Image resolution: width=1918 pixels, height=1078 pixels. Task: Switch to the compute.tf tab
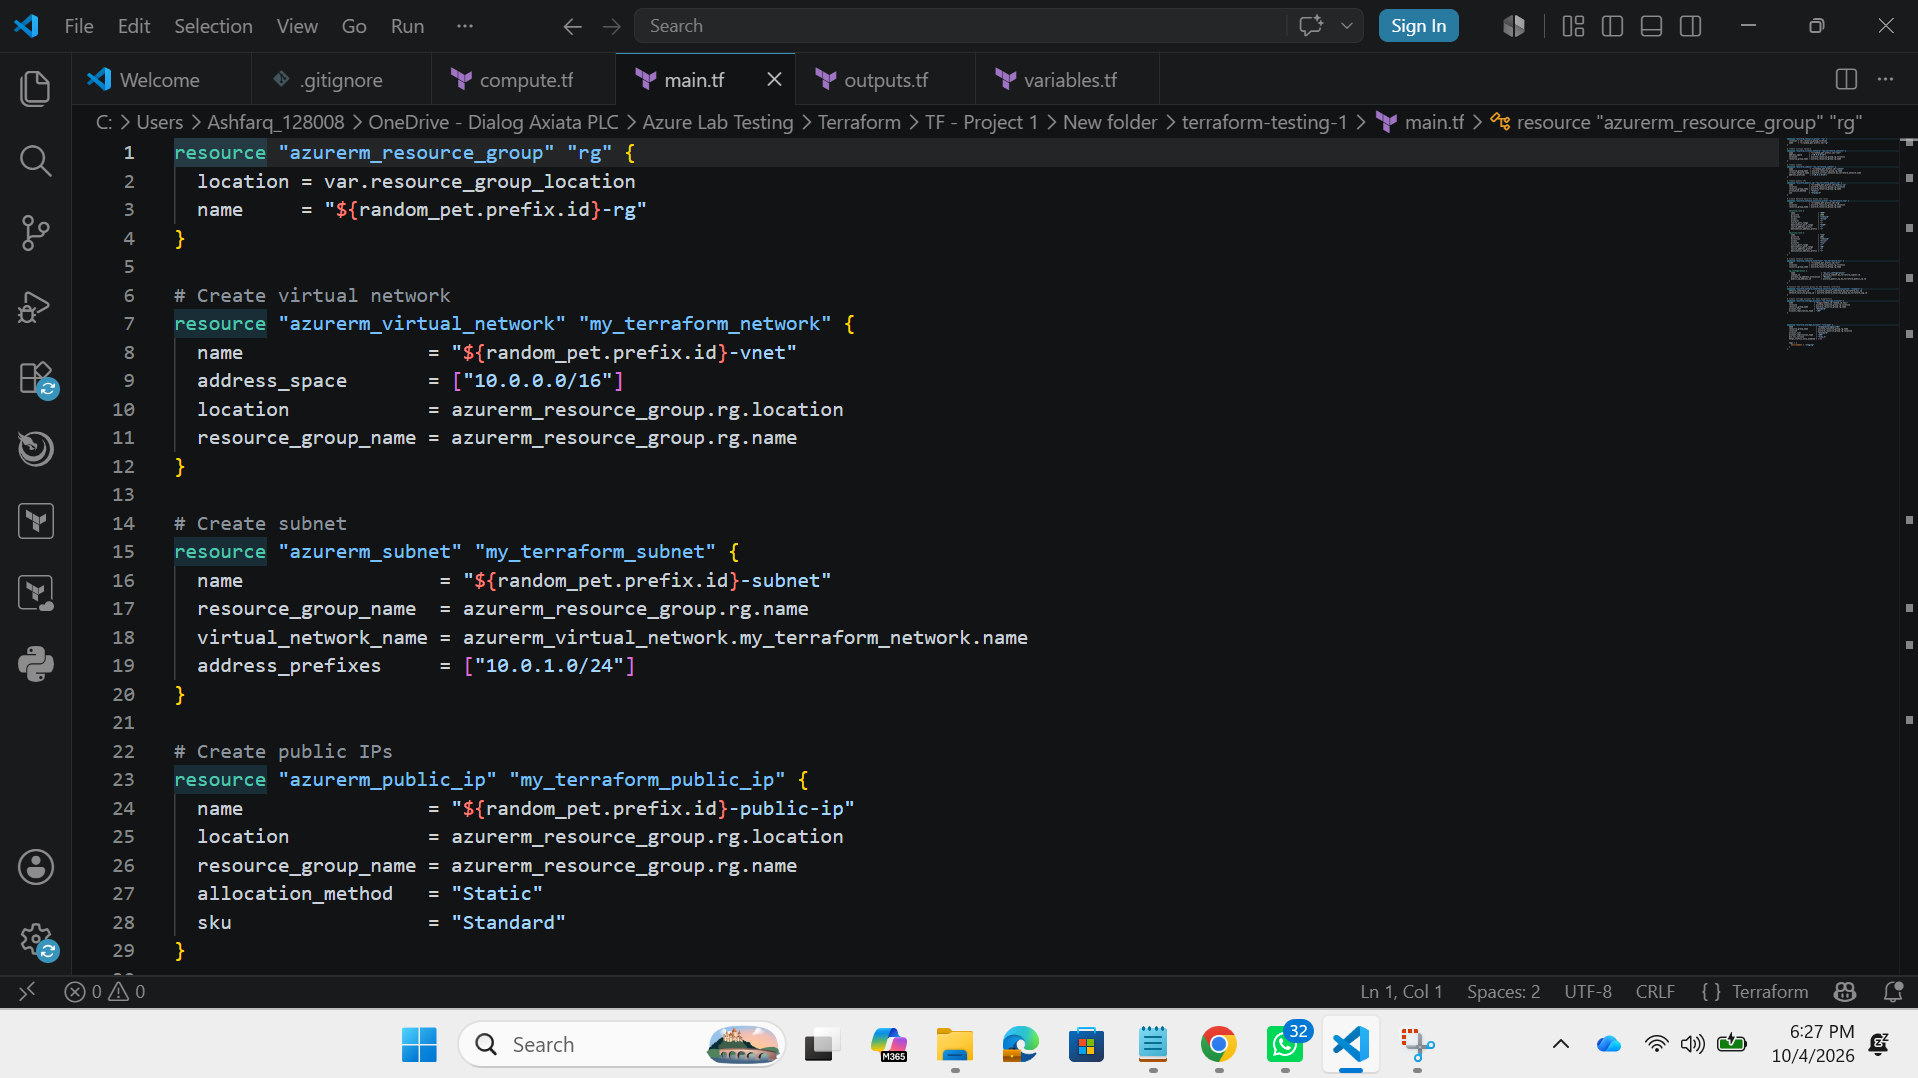click(x=525, y=79)
